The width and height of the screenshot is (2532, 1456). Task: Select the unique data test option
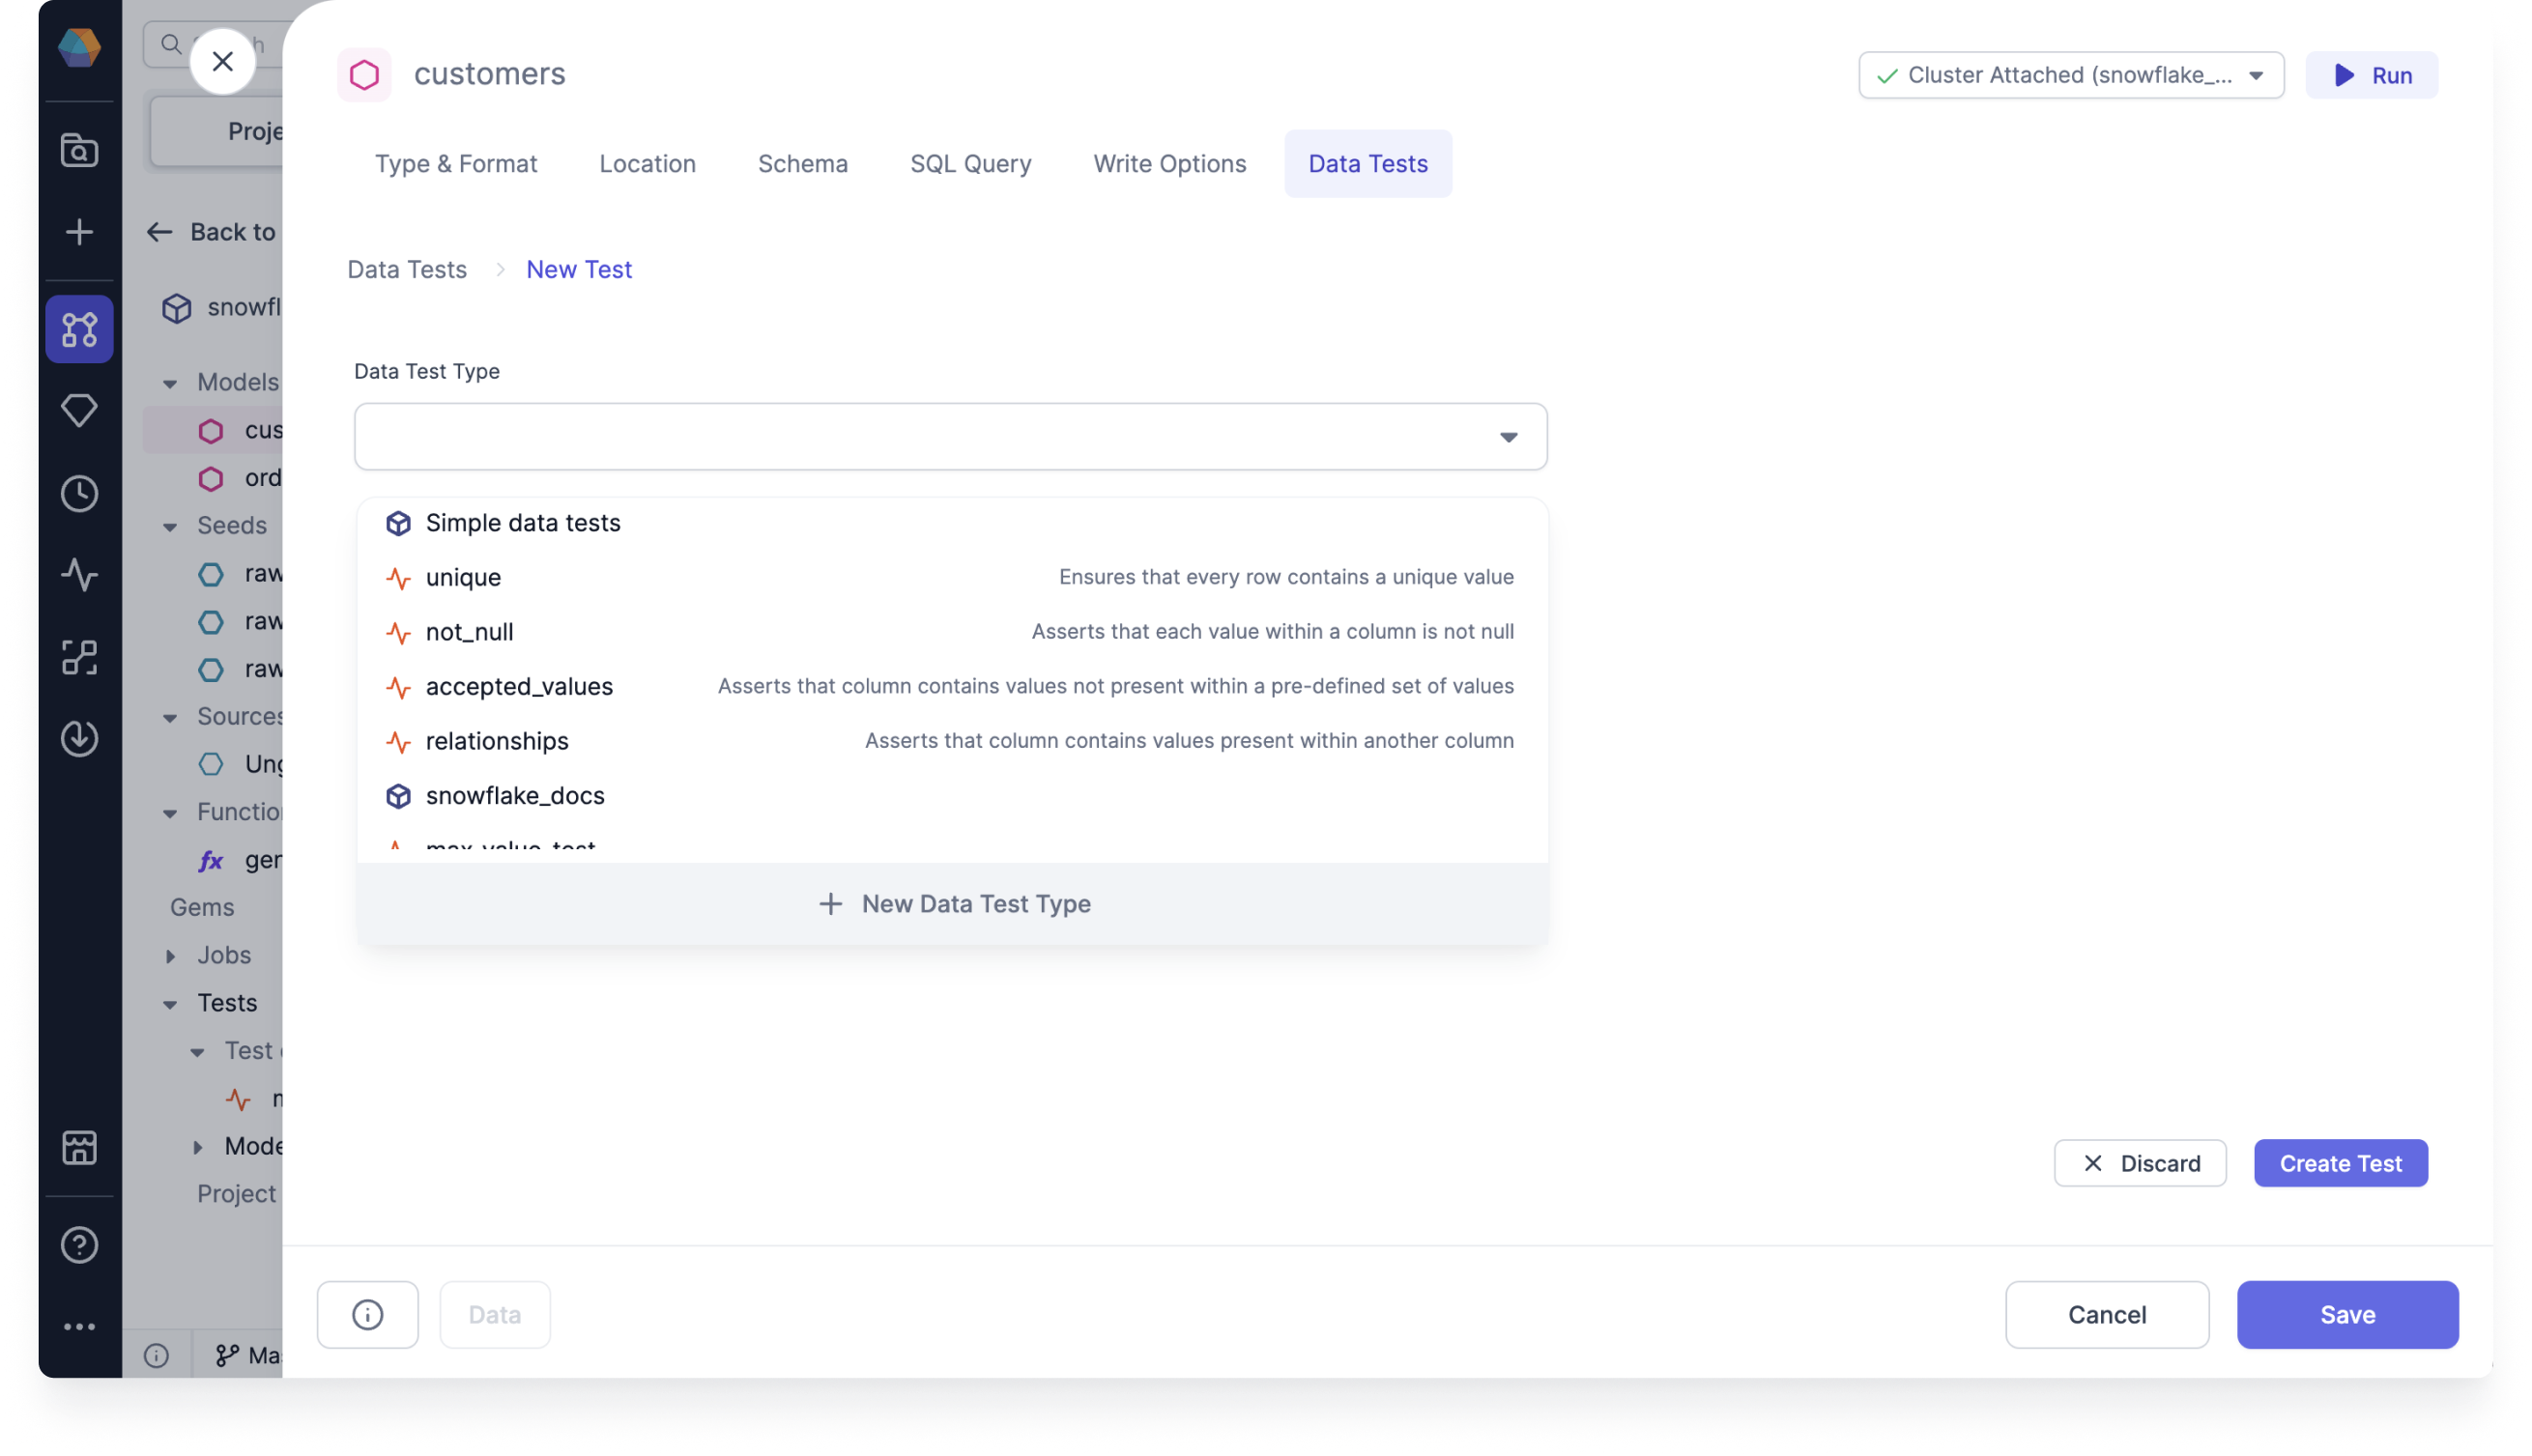[463, 576]
